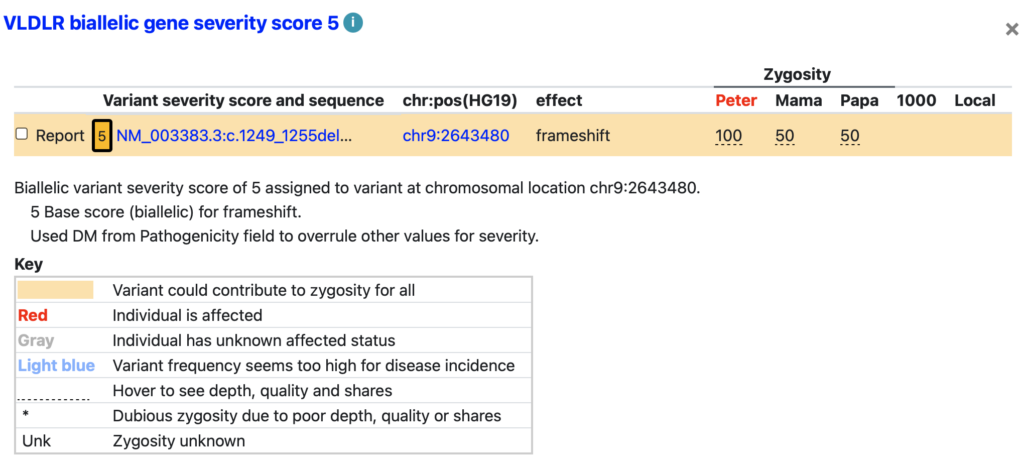This screenshot has width=1024, height=465.
Task: Open the NM_003383.3:c.1249_1255del variant link
Action: [234, 136]
